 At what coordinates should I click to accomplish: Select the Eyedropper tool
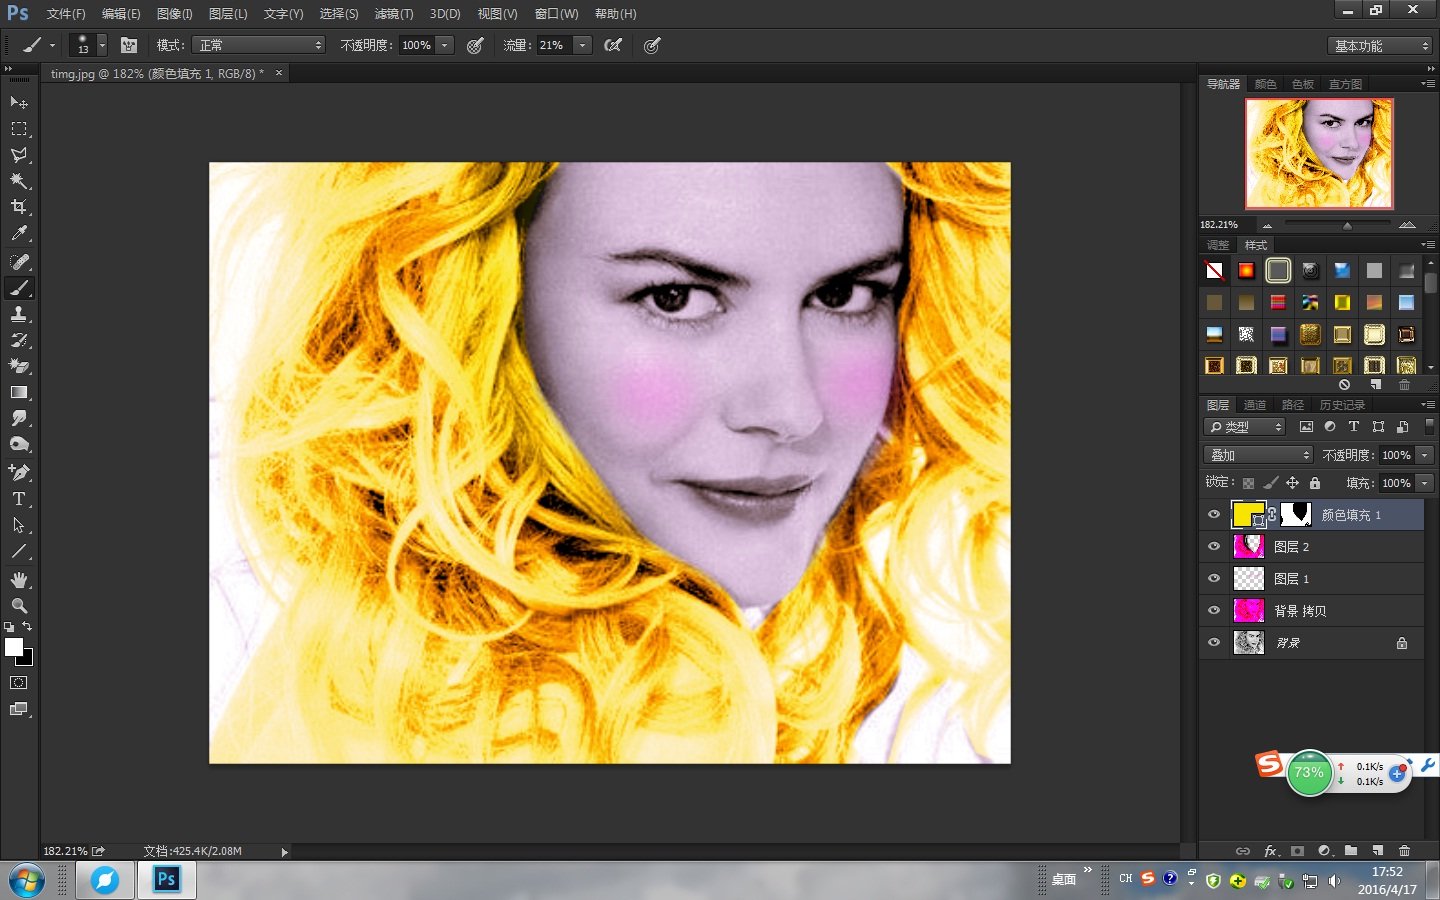(18, 233)
